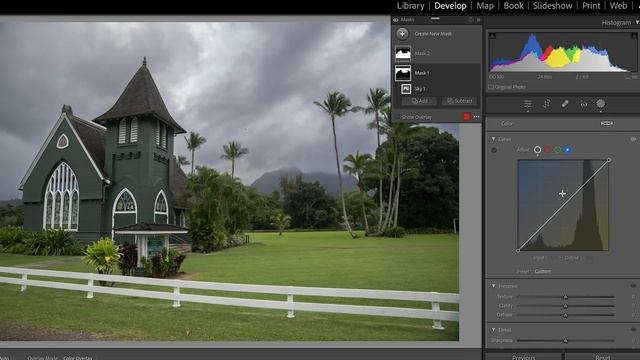
Task: Click the Reset button
Action: [603, 357]
